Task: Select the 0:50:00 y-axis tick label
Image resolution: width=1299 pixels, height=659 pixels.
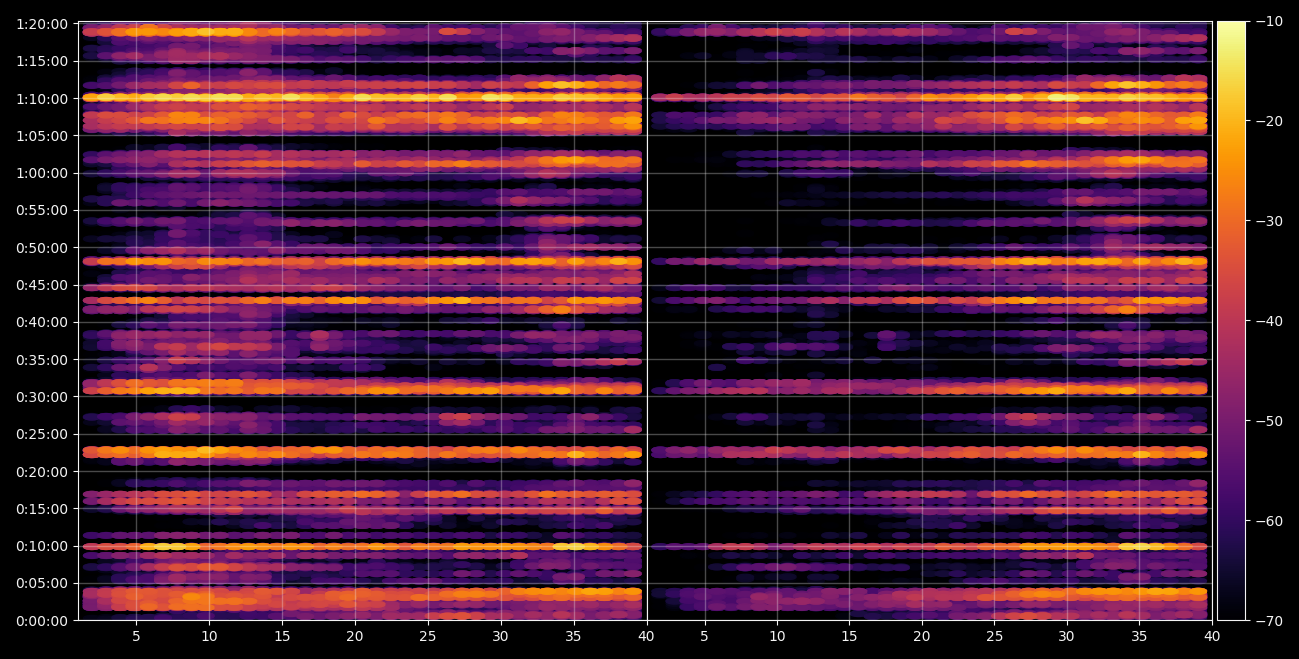Action: click(44, 247)
